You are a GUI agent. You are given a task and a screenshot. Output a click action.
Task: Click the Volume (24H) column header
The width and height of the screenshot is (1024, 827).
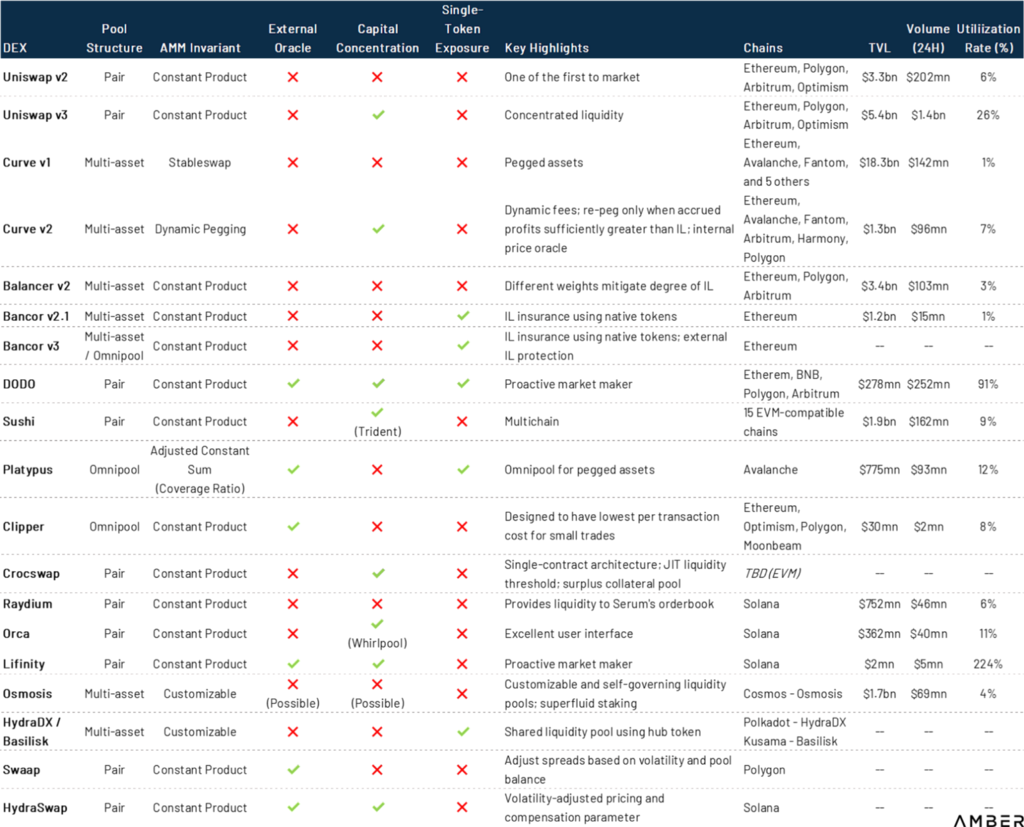click(928, 39)
